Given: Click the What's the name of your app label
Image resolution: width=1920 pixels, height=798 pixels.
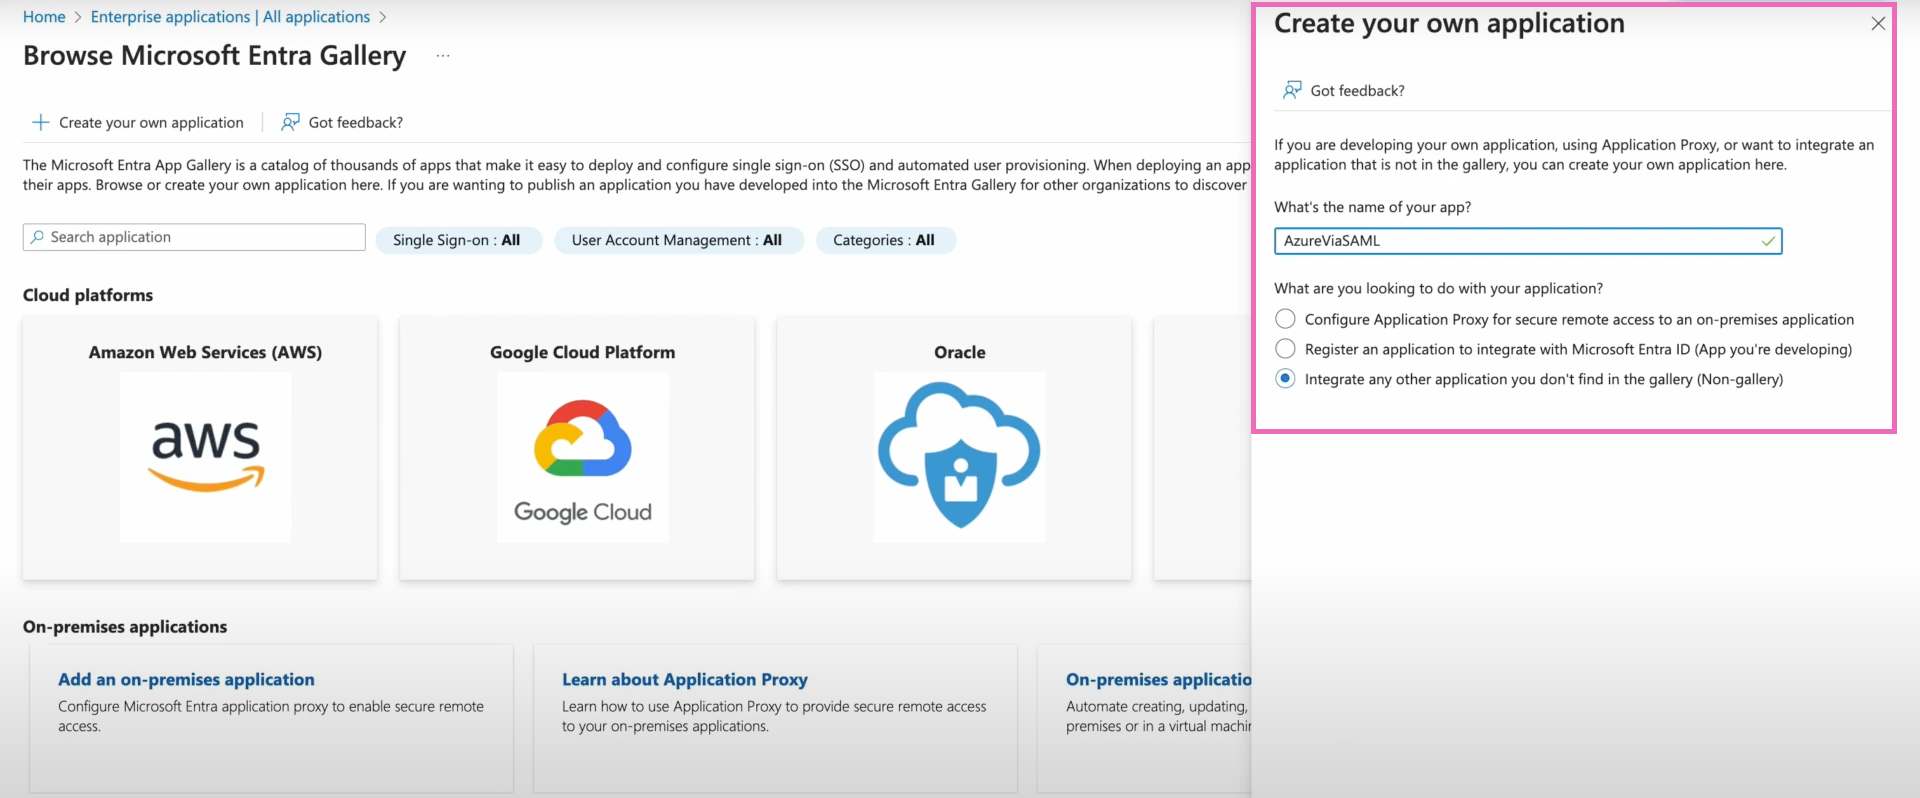Looking at the screenshot, I should 1373,207.
